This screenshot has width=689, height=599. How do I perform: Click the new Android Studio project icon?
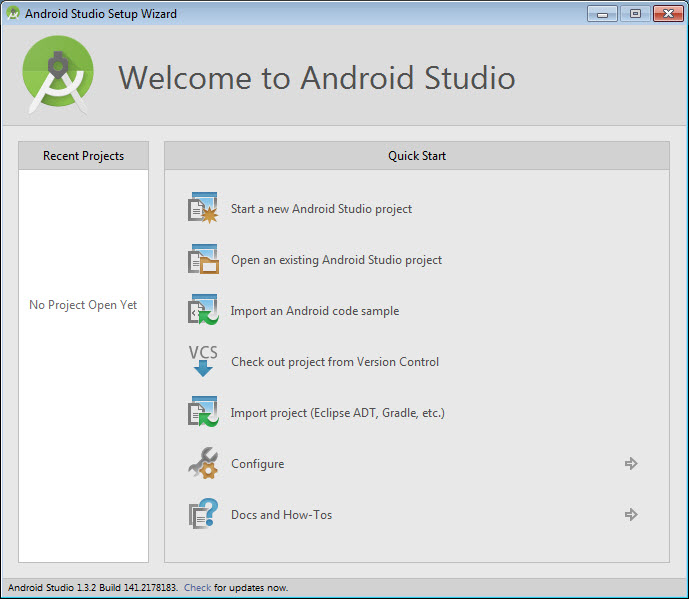(x=203, y=208)
